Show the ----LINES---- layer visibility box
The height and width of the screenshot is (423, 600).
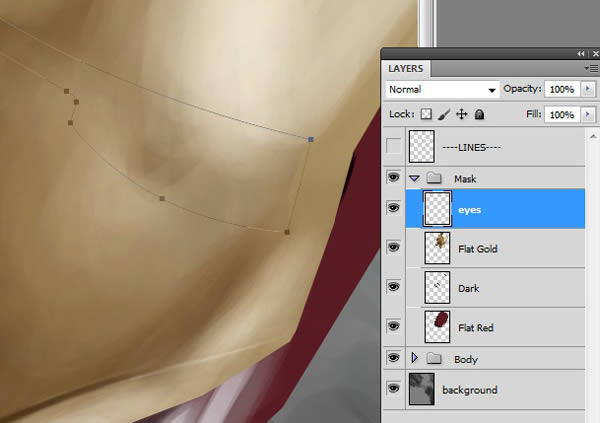click(x=393, y=146)
